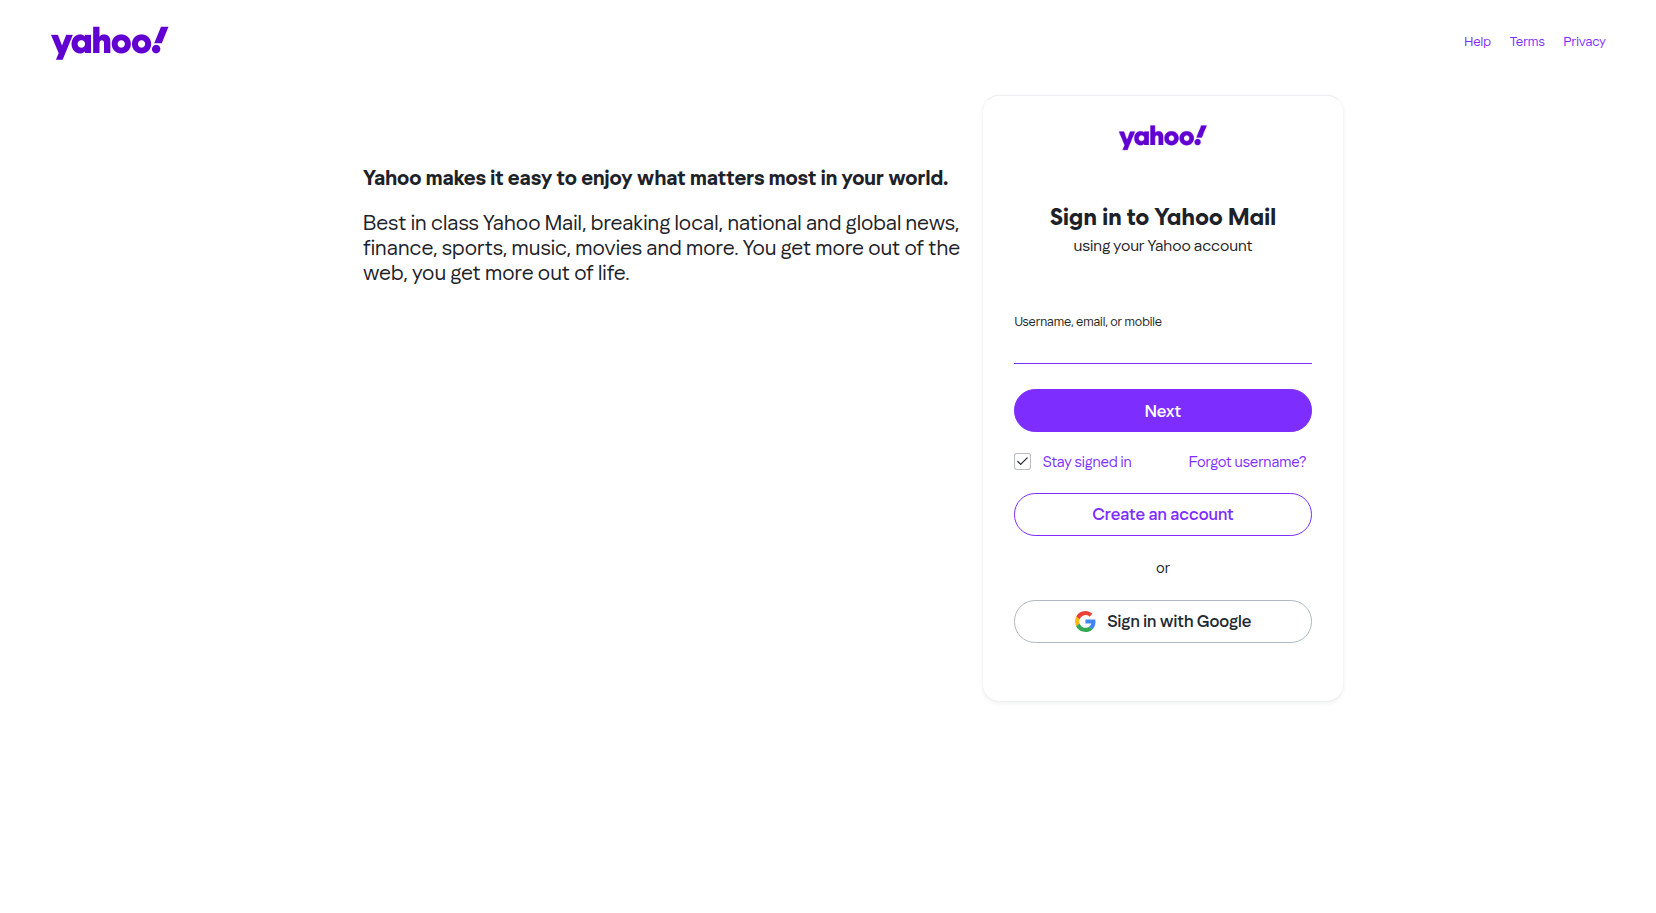Click empty space at the sign-in card's bottom

pyautogui.click(x=1162, y=675)
